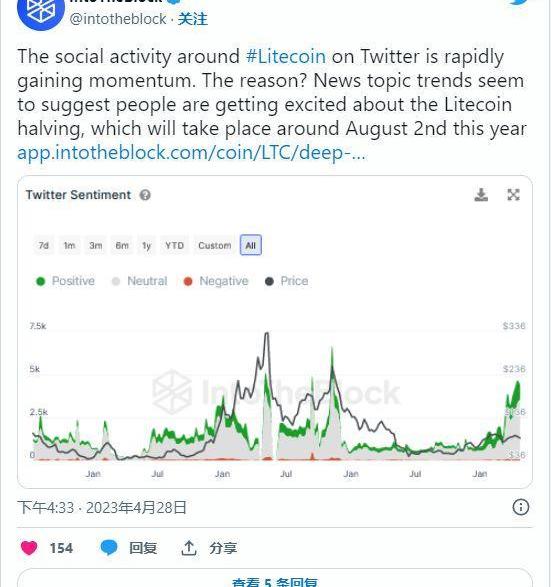
Task: Follow @intotheblock via 关注 link
Action: click(192, 19)
